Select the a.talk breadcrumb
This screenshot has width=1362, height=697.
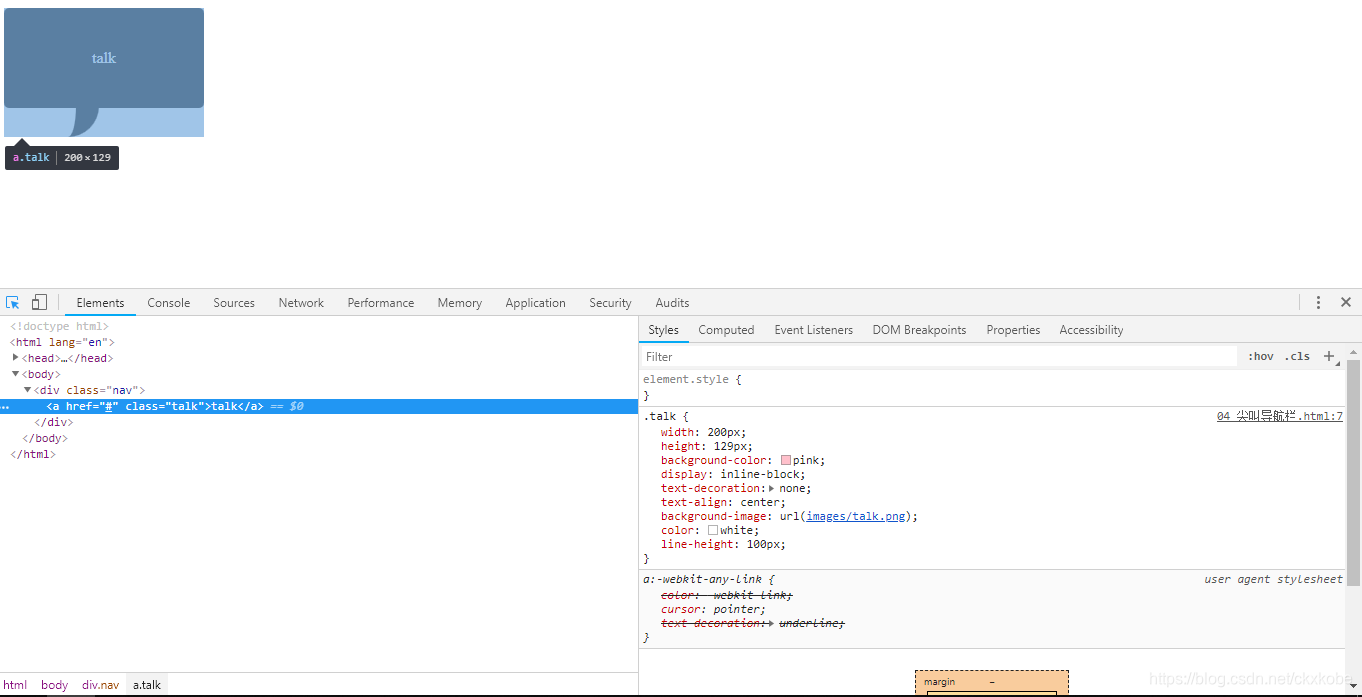[x=147, y=685]
